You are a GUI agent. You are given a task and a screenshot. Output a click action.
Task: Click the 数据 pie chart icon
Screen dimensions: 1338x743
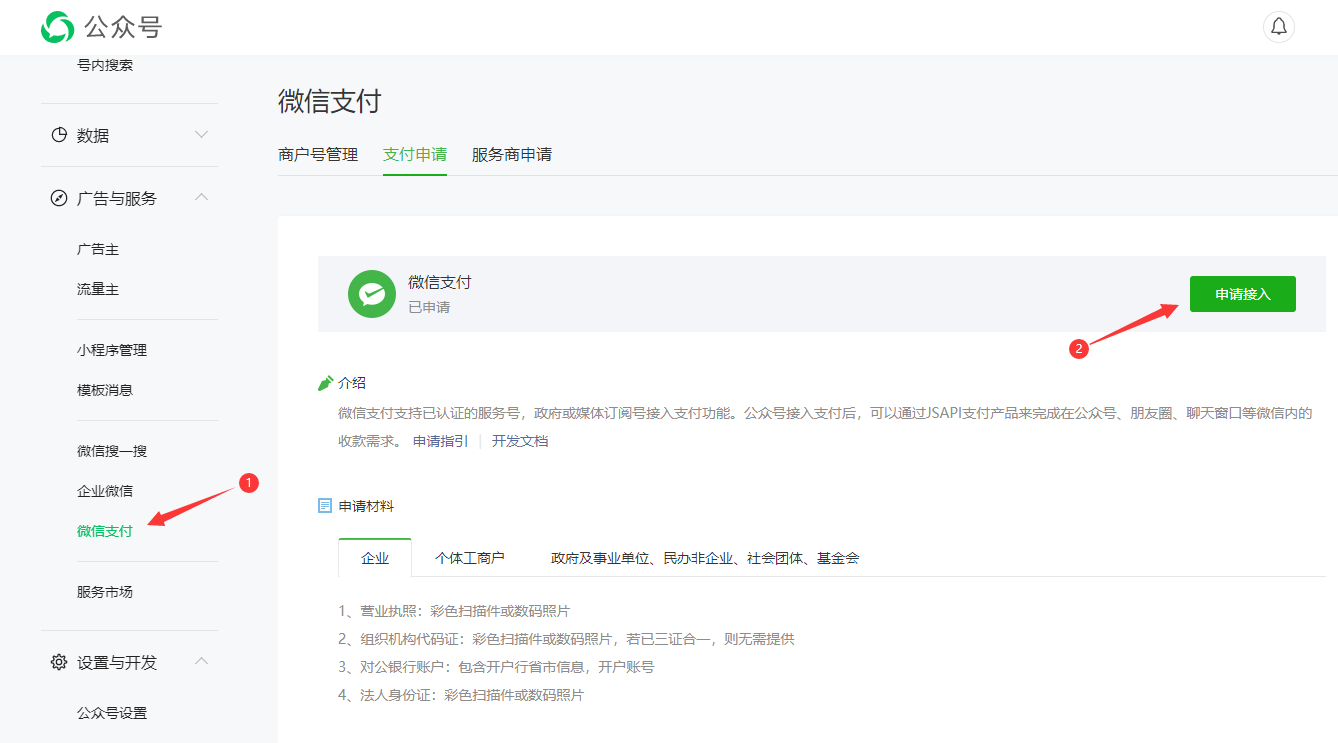pyautogui.click(x=59, y=135)
